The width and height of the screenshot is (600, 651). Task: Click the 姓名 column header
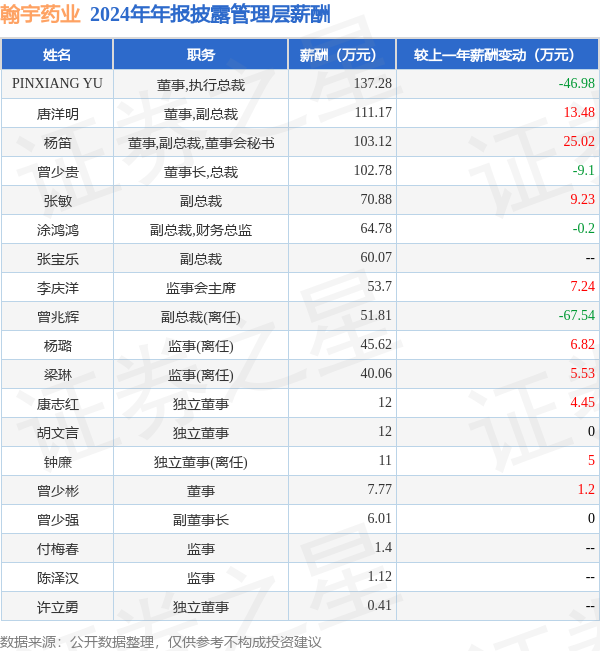pyautogui.click(x=57, y=54)
